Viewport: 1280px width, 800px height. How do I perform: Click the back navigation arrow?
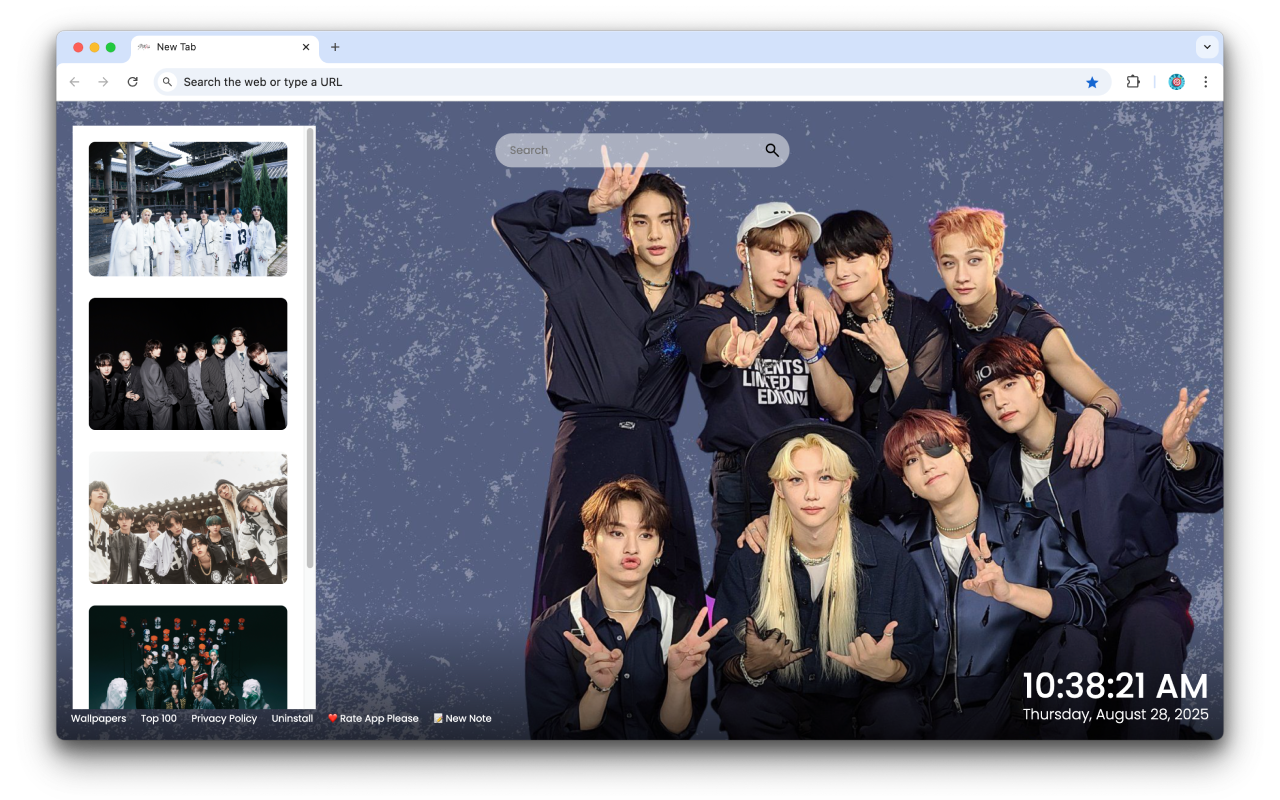(x=75, y=82)
